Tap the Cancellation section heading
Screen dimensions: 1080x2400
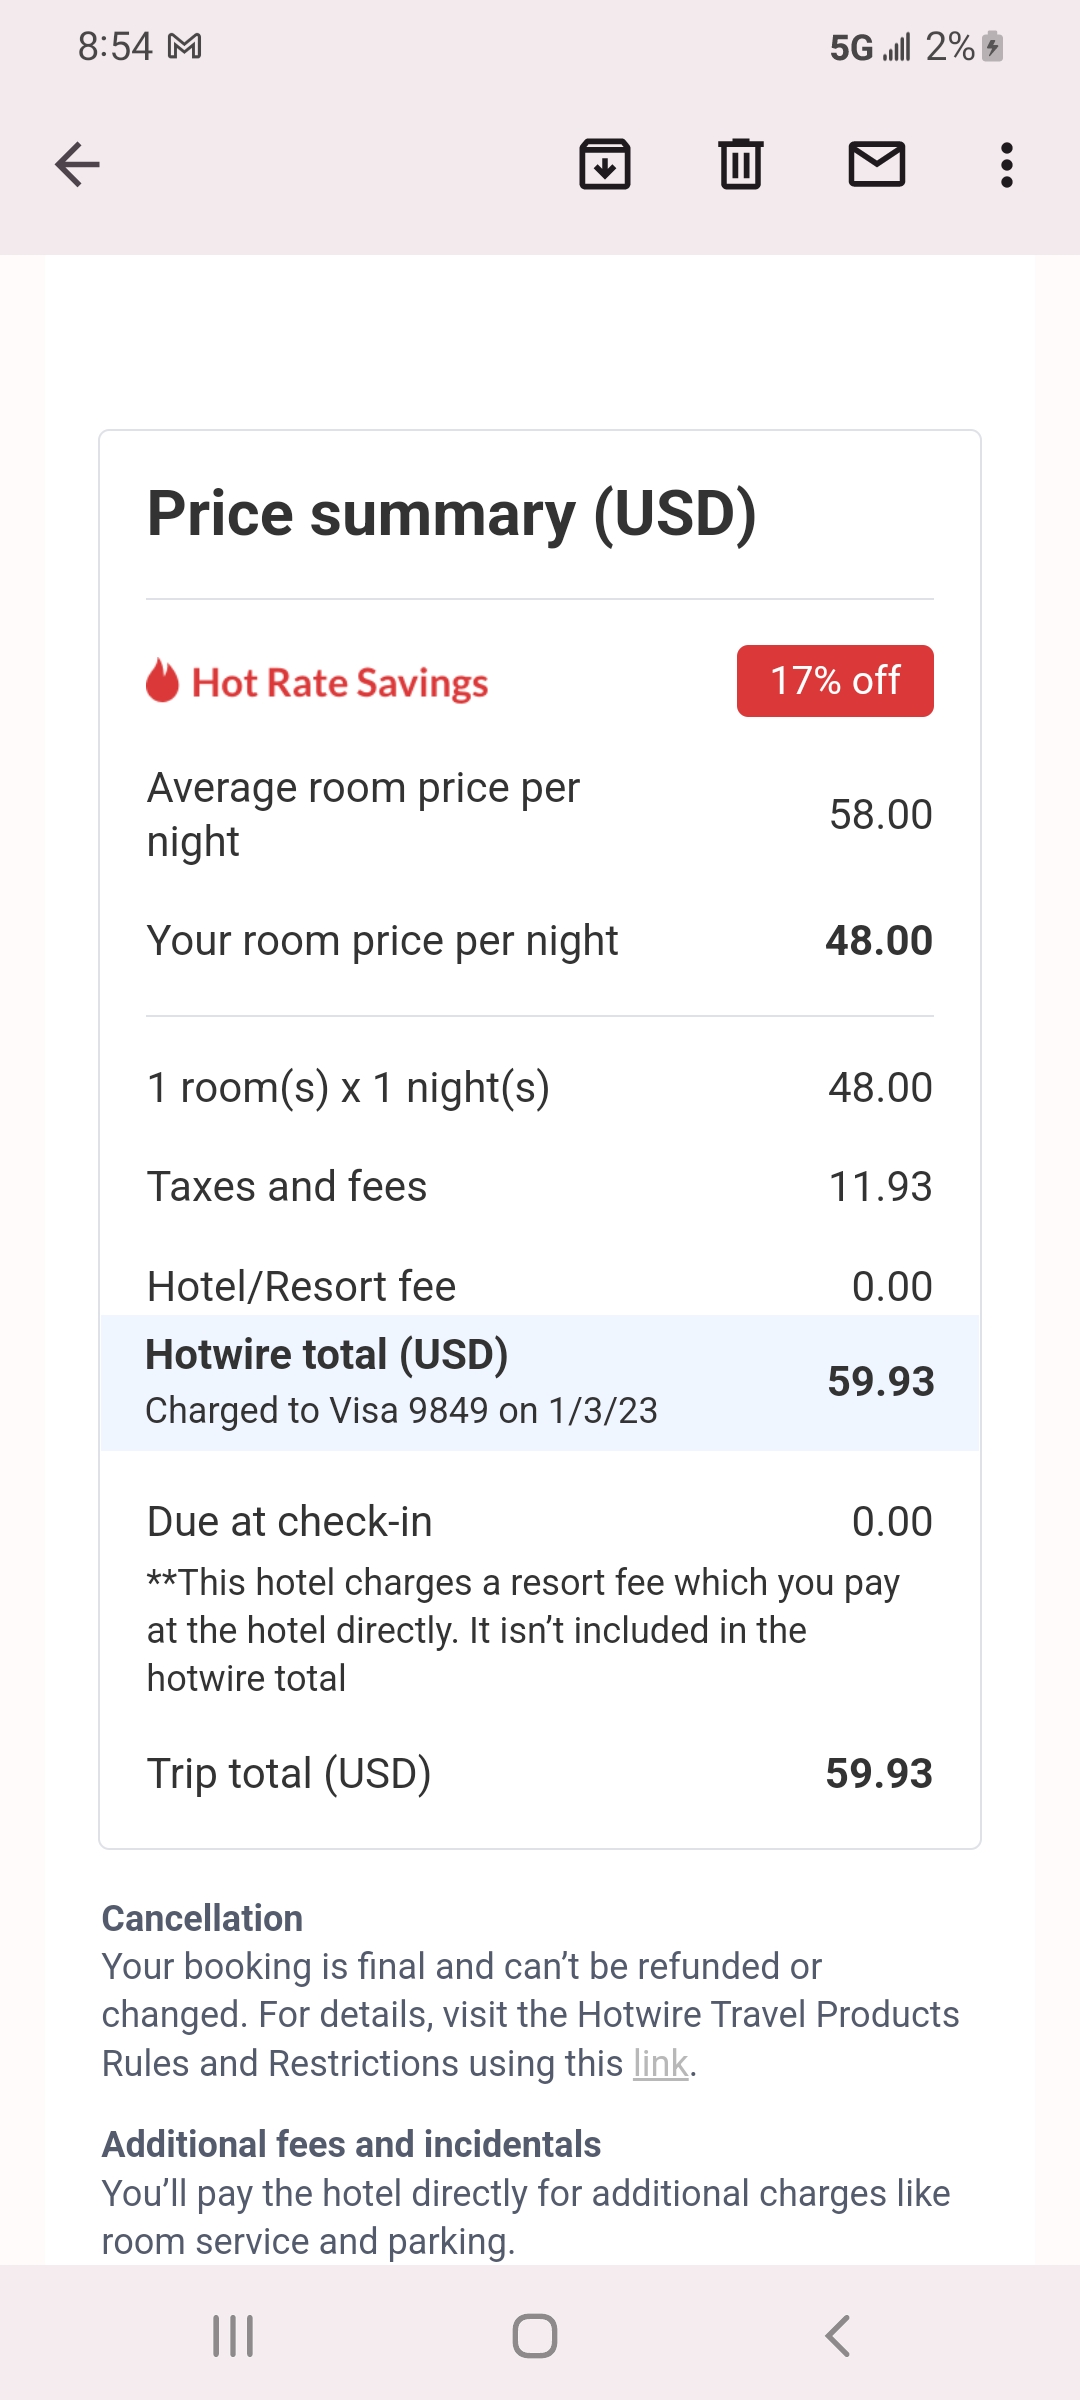click(202, 1918)
